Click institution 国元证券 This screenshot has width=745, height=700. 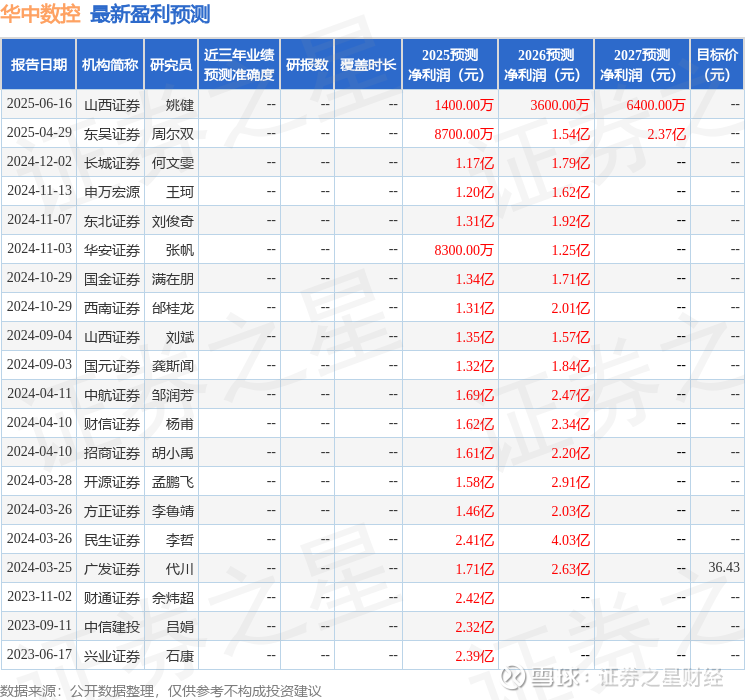pyautogui.click(x=112, y=366)
